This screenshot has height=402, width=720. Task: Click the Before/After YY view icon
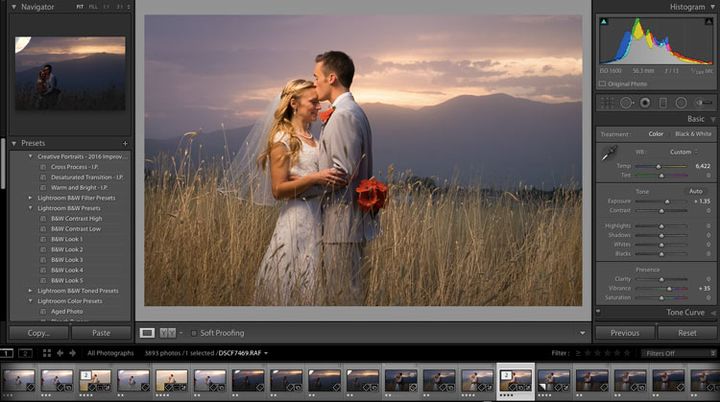coord(167,333)
